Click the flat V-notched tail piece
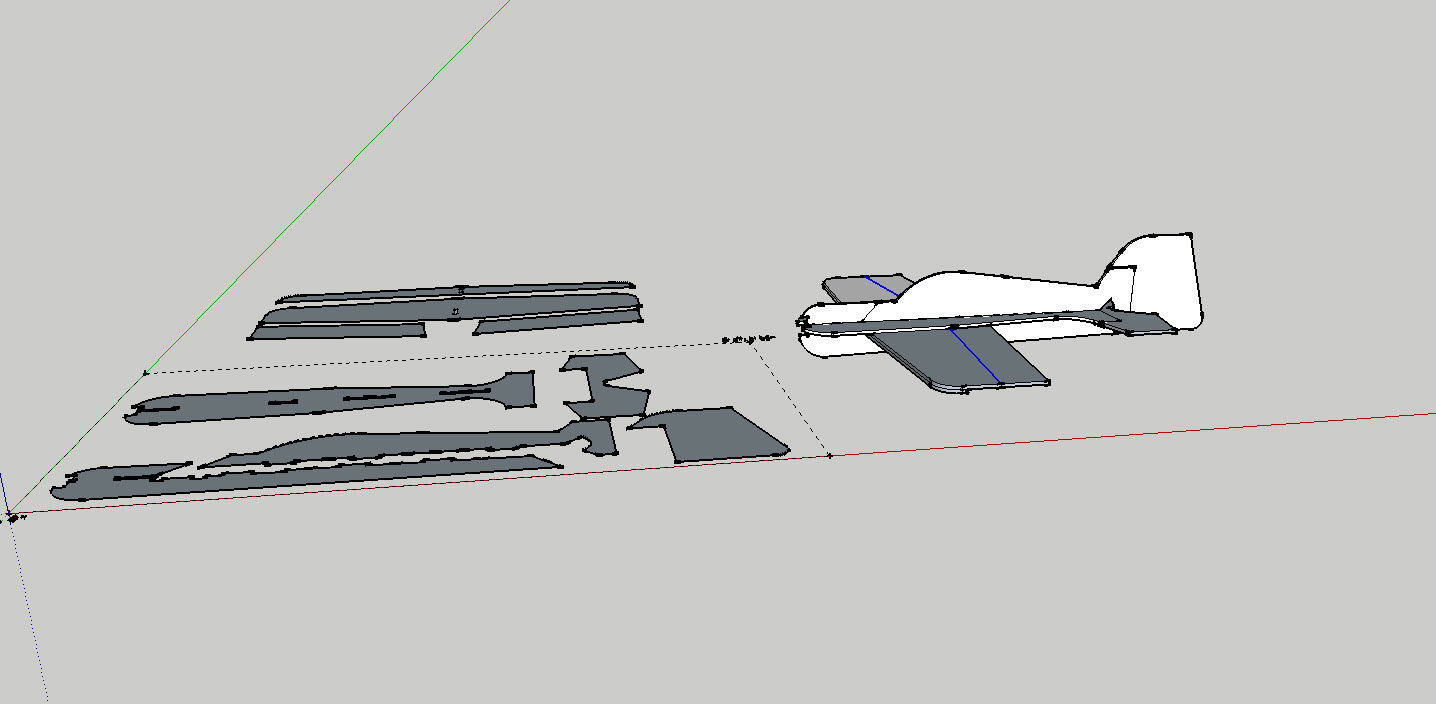 coord(604,390)
